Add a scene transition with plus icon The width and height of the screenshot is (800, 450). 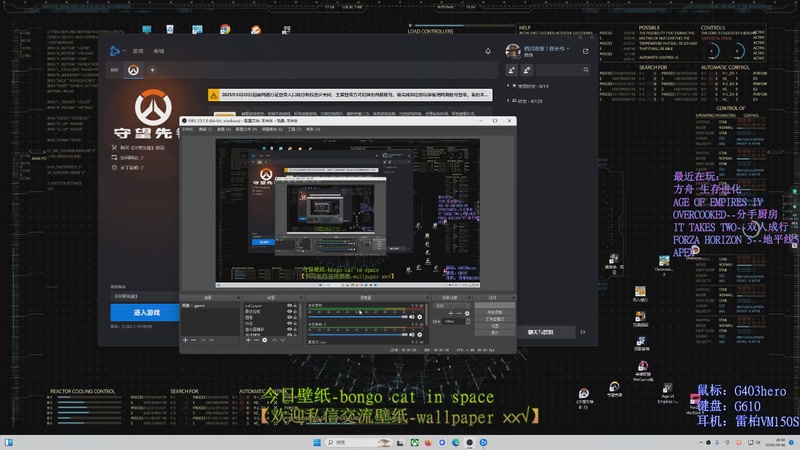pos(451,314)
